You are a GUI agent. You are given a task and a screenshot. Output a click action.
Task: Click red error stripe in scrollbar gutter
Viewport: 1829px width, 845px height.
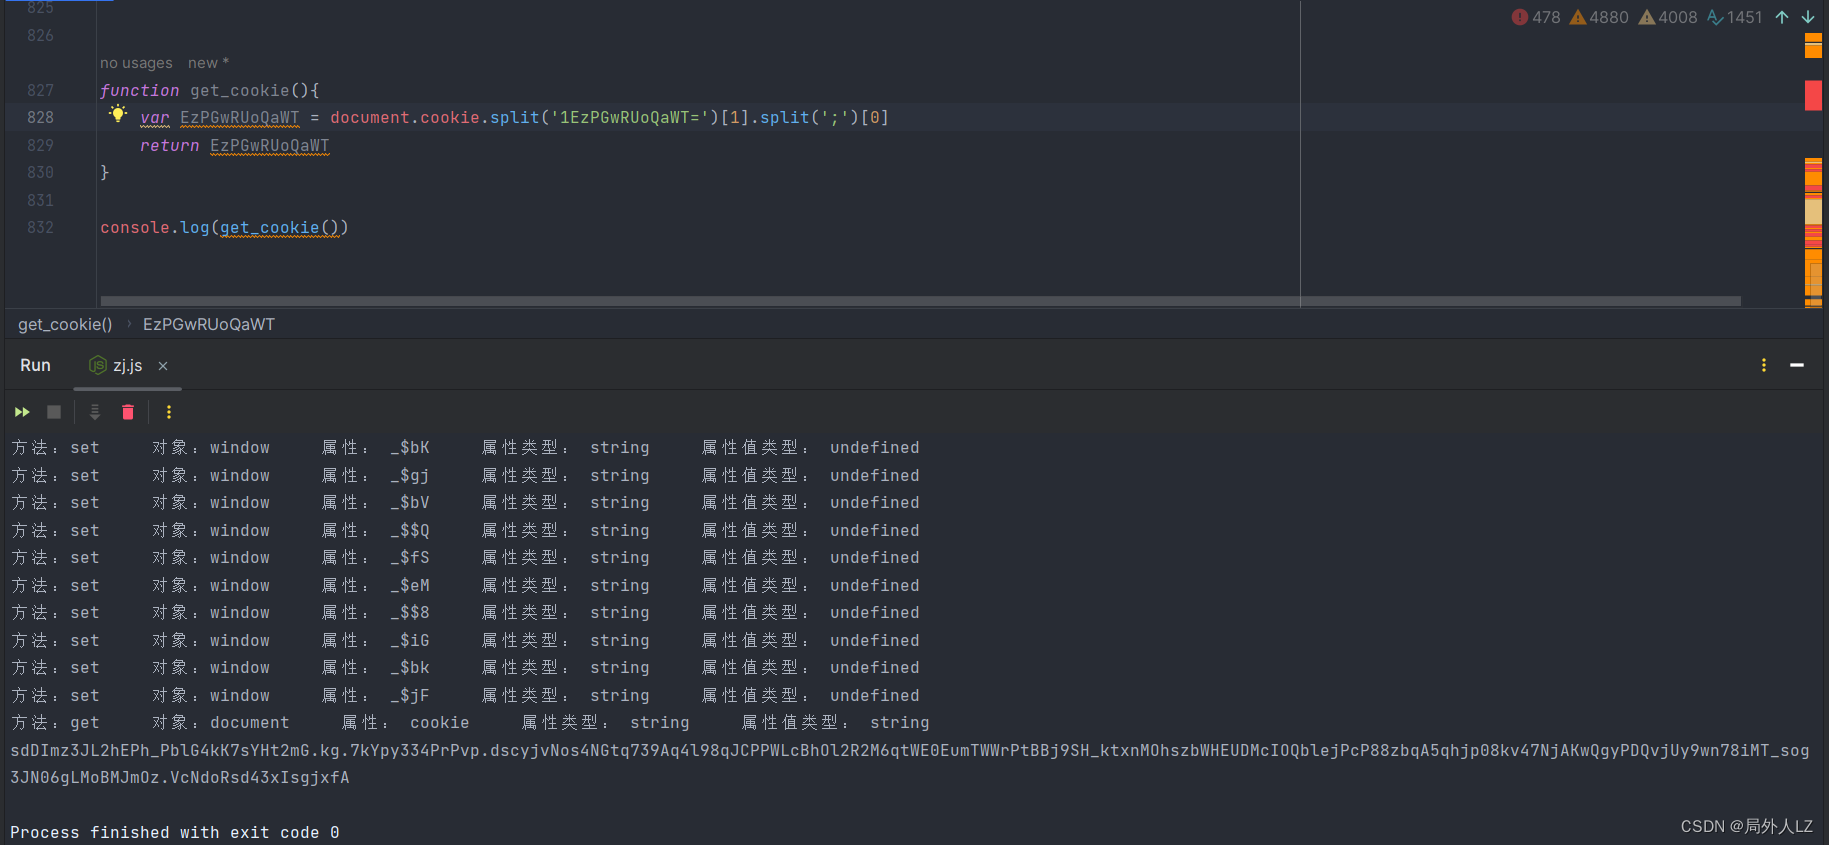pos(1813,95)
